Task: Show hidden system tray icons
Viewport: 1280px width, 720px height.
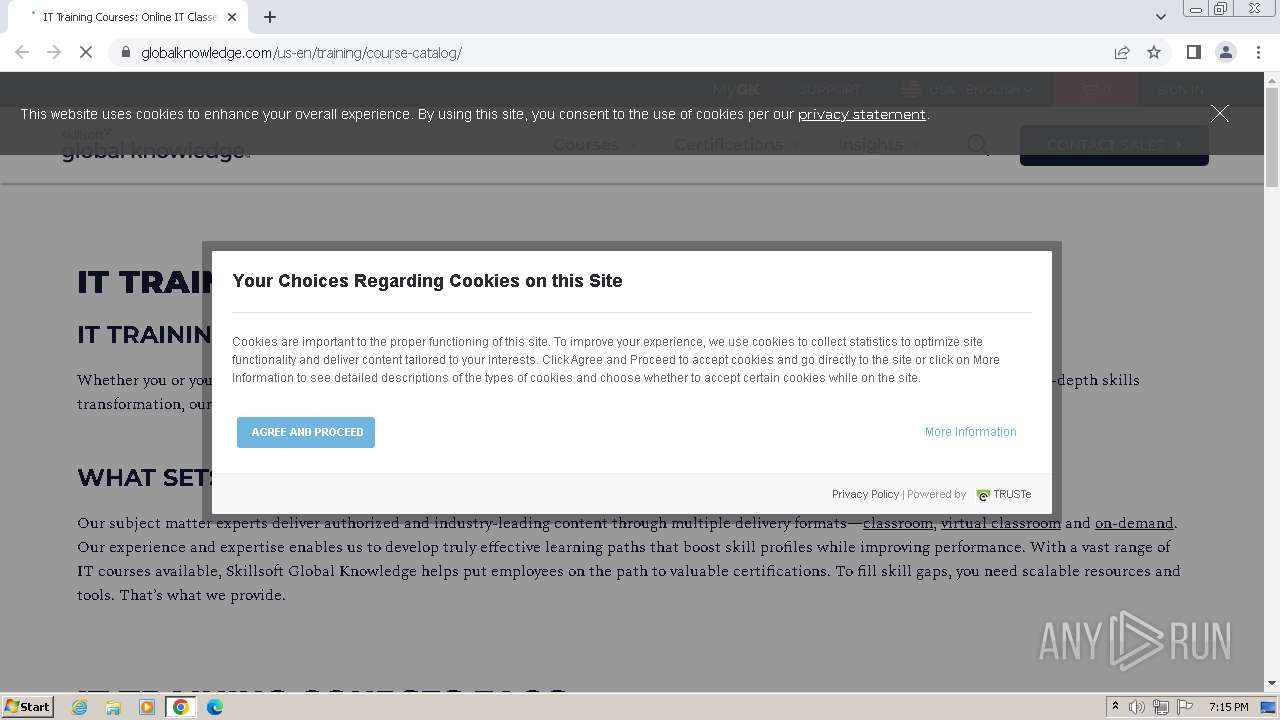Action: [x=1115, y=707]
